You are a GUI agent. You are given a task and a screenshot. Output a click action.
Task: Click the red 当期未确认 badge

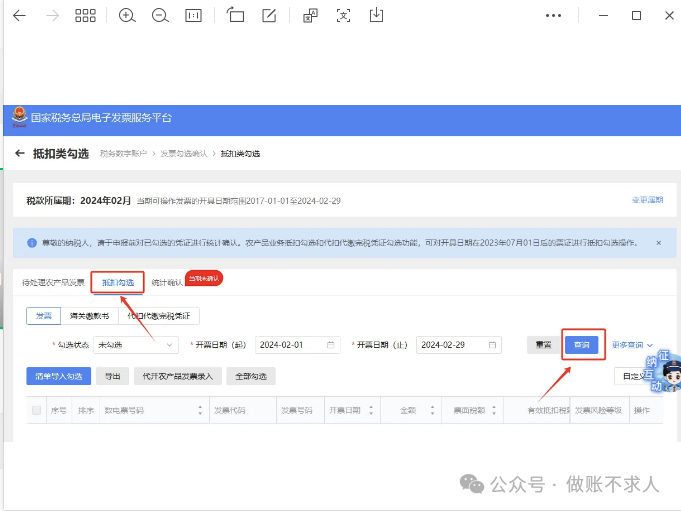pyautogui.click(x=204, y=278)
